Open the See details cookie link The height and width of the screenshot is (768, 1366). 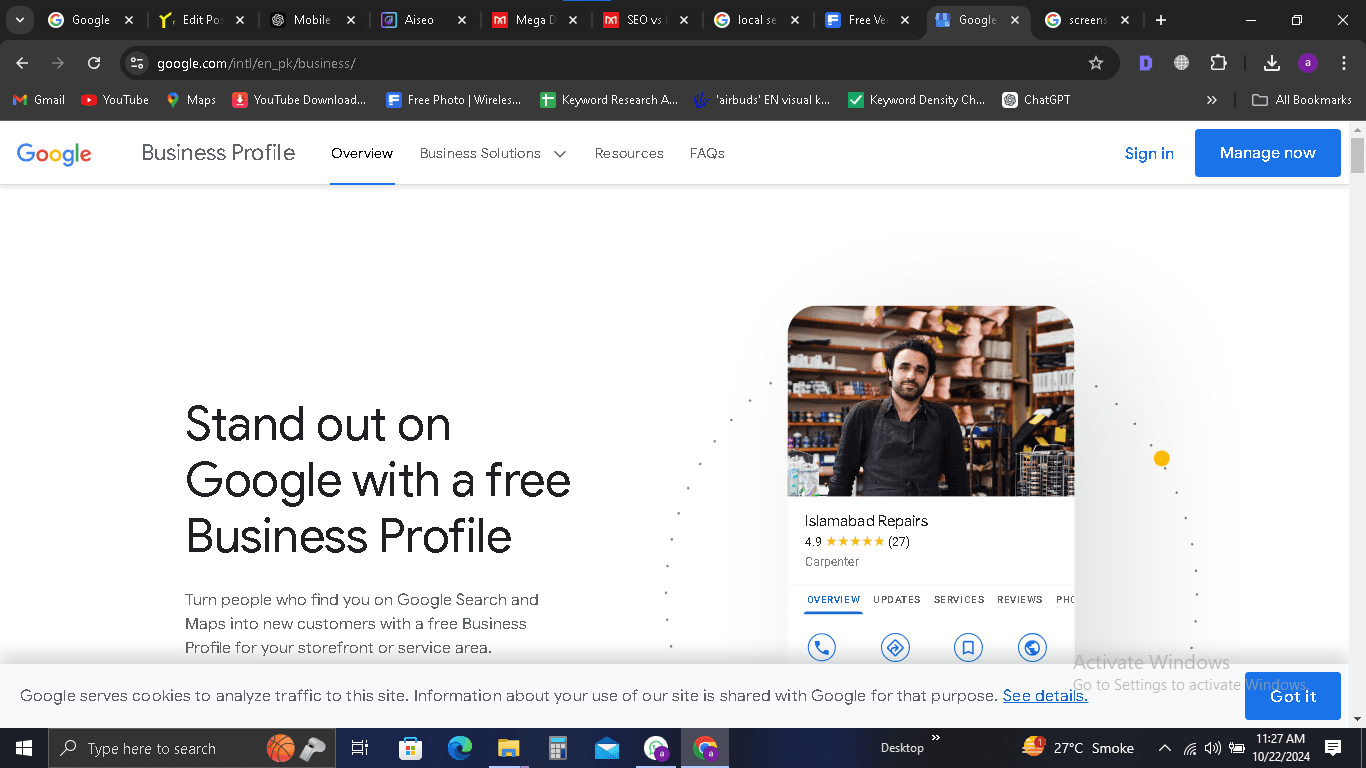(1045, 696)
